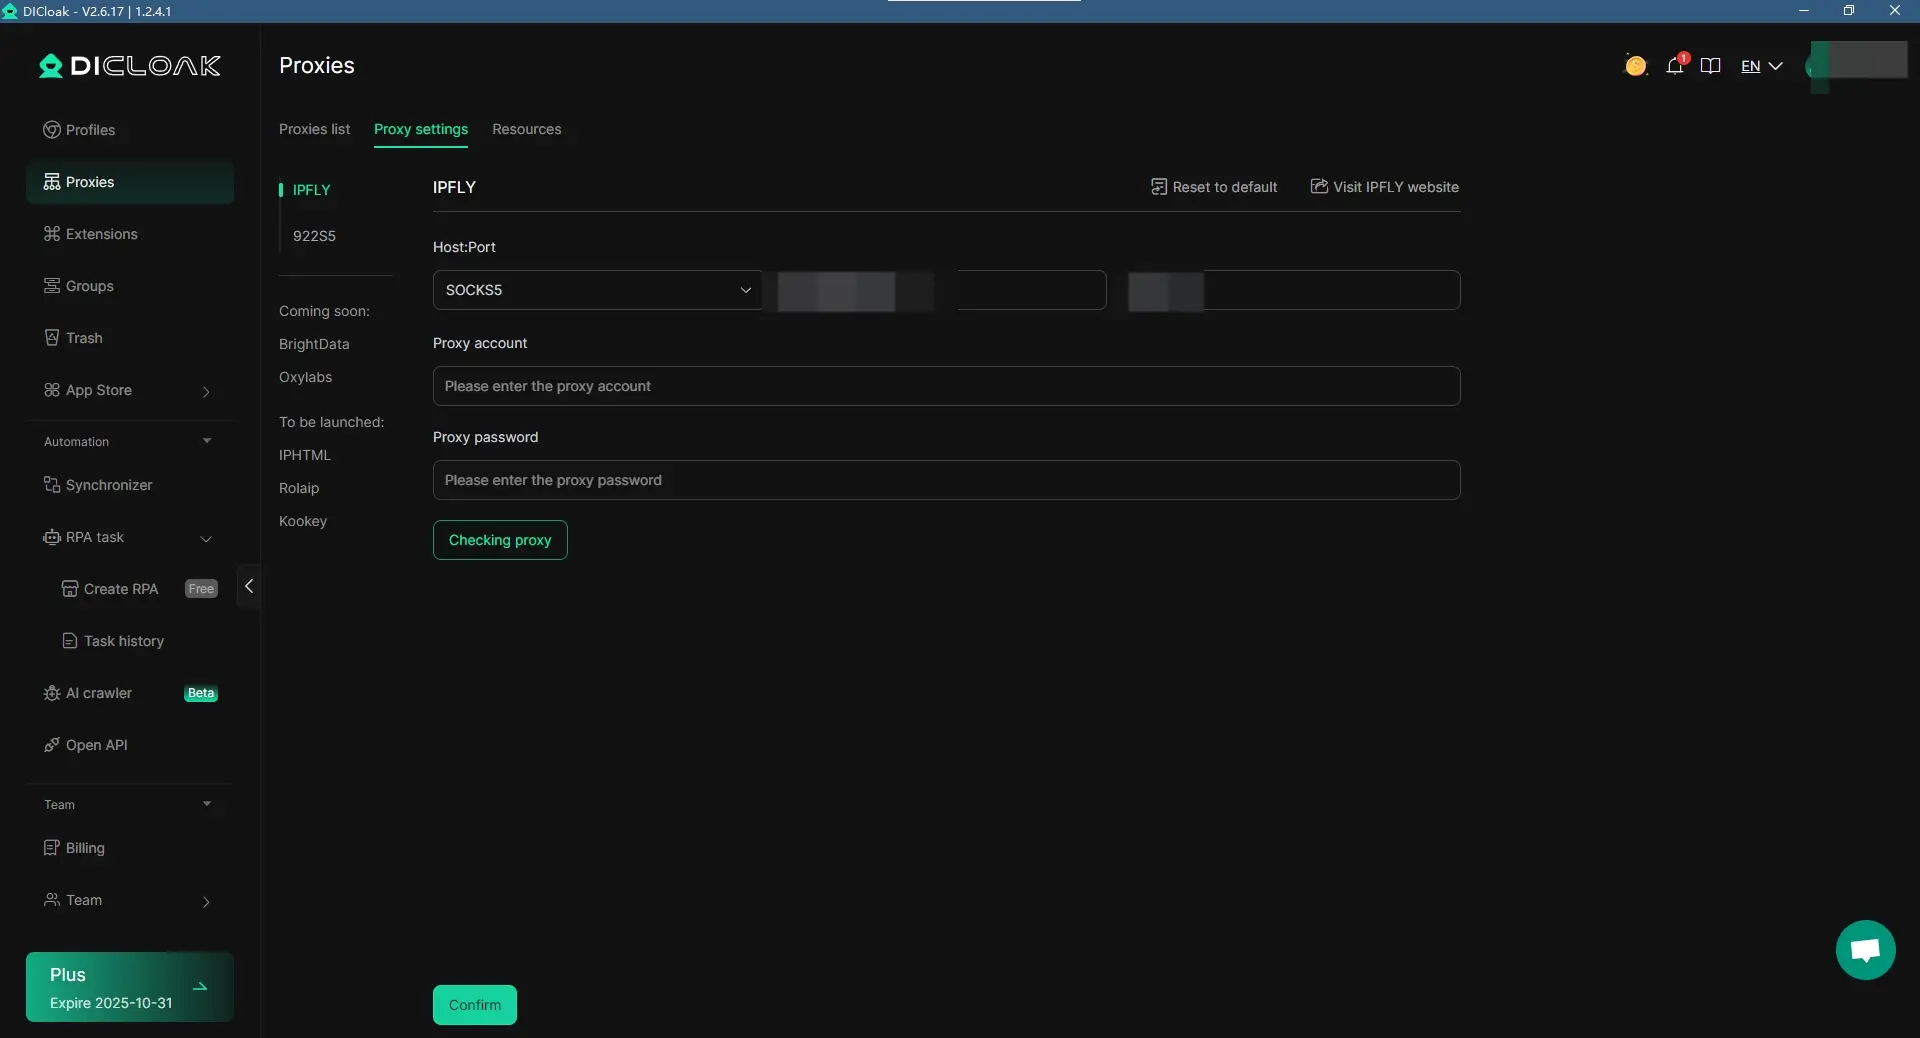
Task: Open the Plus plan upgrade arrow
Action: click(x=200, y=987)
